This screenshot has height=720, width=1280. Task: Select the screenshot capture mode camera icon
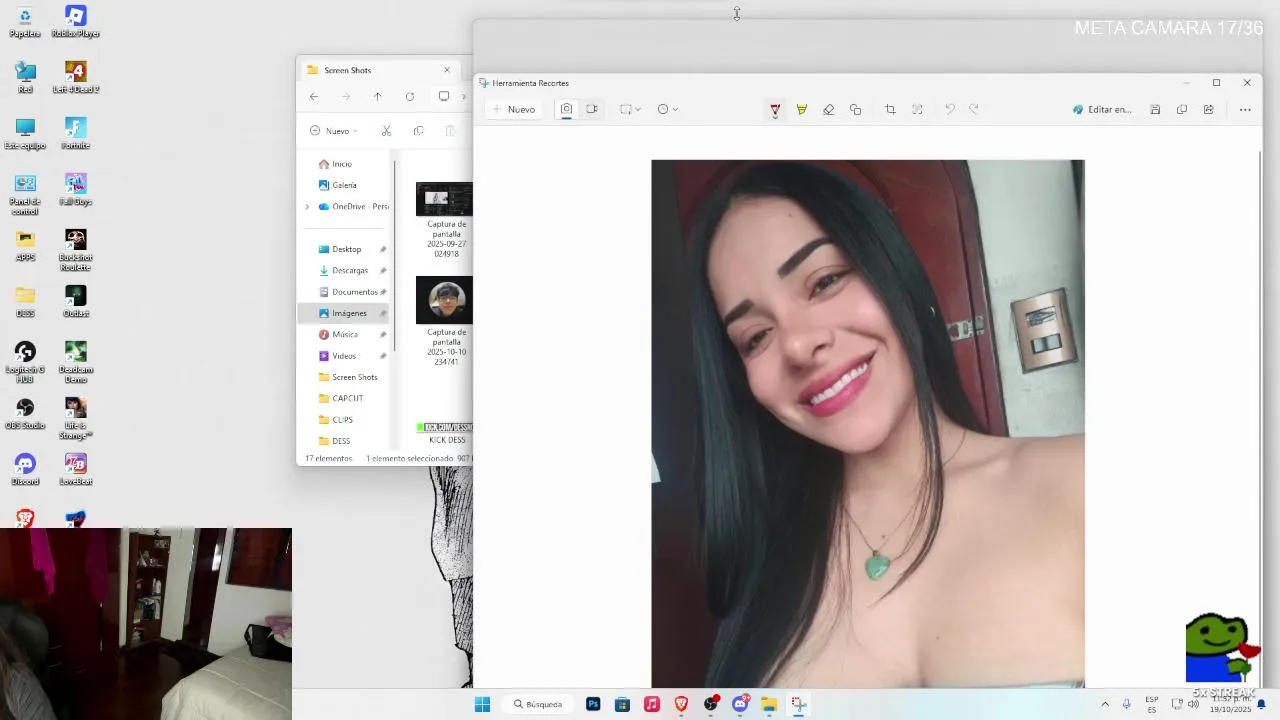(566, 109)
